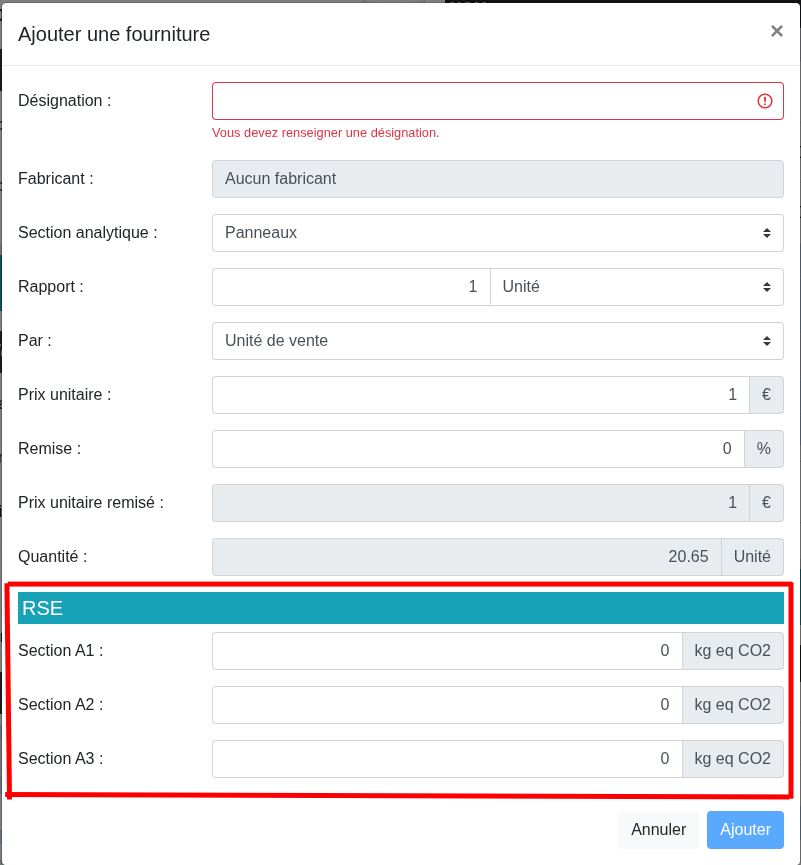This screenshot has width=801, height=865.
Task: Click the Désignation text field
Action: click(x=480, y=101)
